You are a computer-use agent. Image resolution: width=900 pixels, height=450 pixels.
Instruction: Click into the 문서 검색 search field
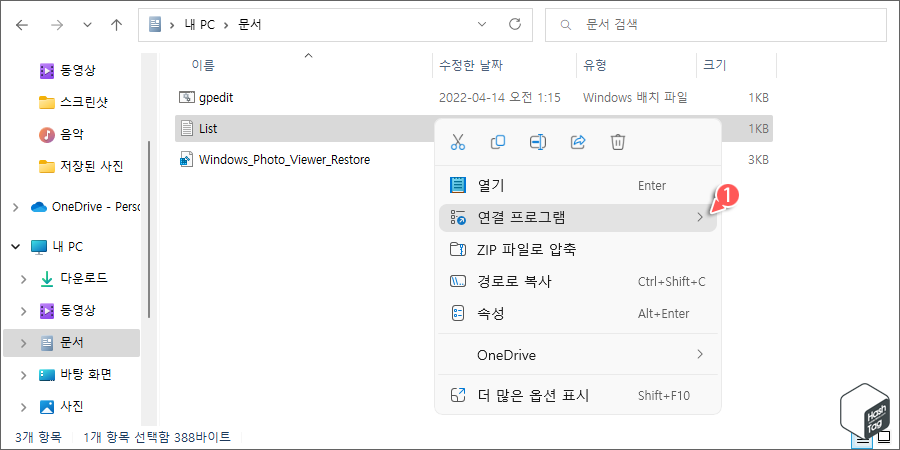coord(715,25)
